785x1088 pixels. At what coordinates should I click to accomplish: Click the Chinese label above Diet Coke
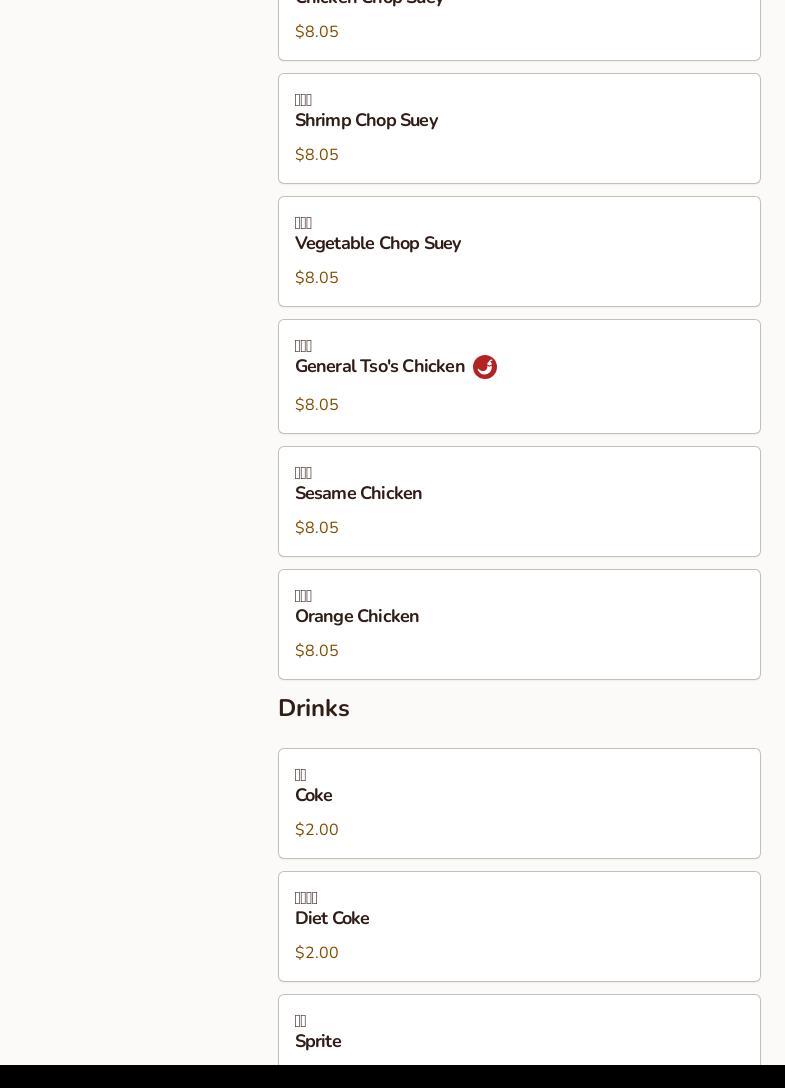(306, 898)
